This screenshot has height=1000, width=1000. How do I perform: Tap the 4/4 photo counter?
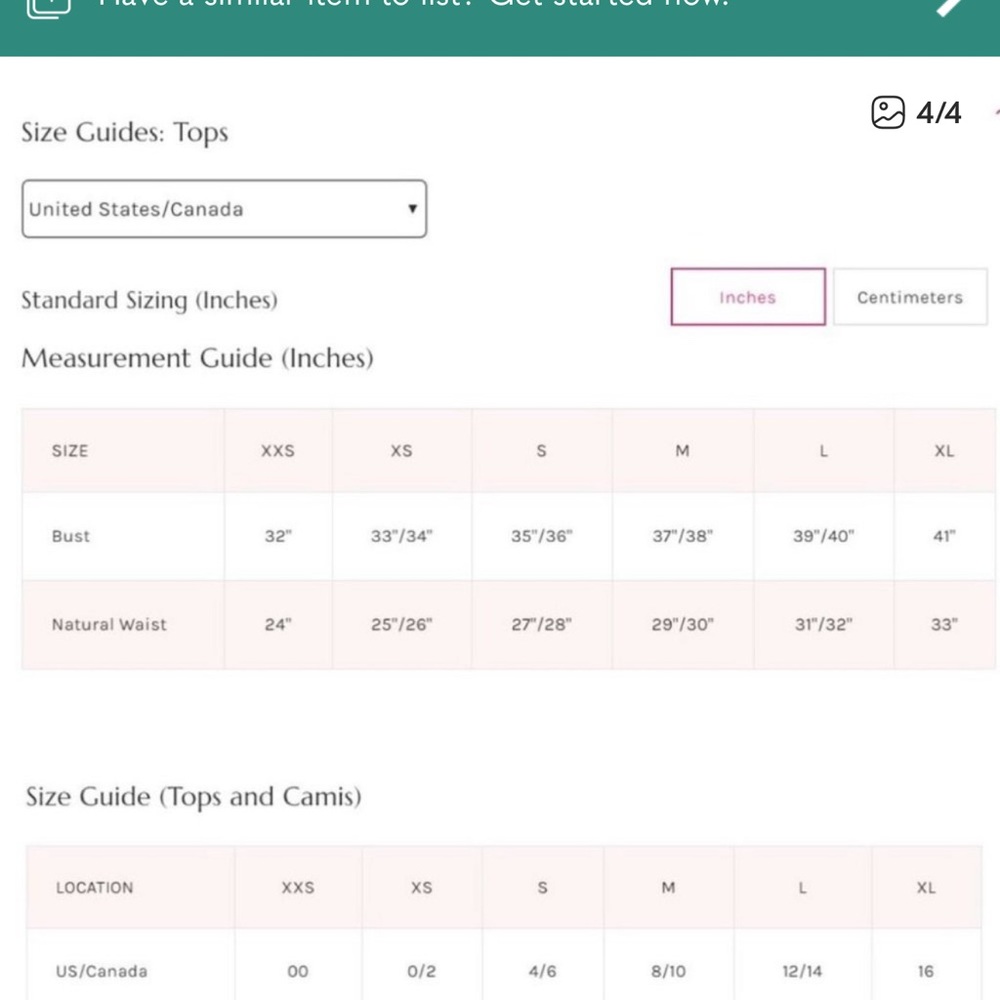pos(938,113)
